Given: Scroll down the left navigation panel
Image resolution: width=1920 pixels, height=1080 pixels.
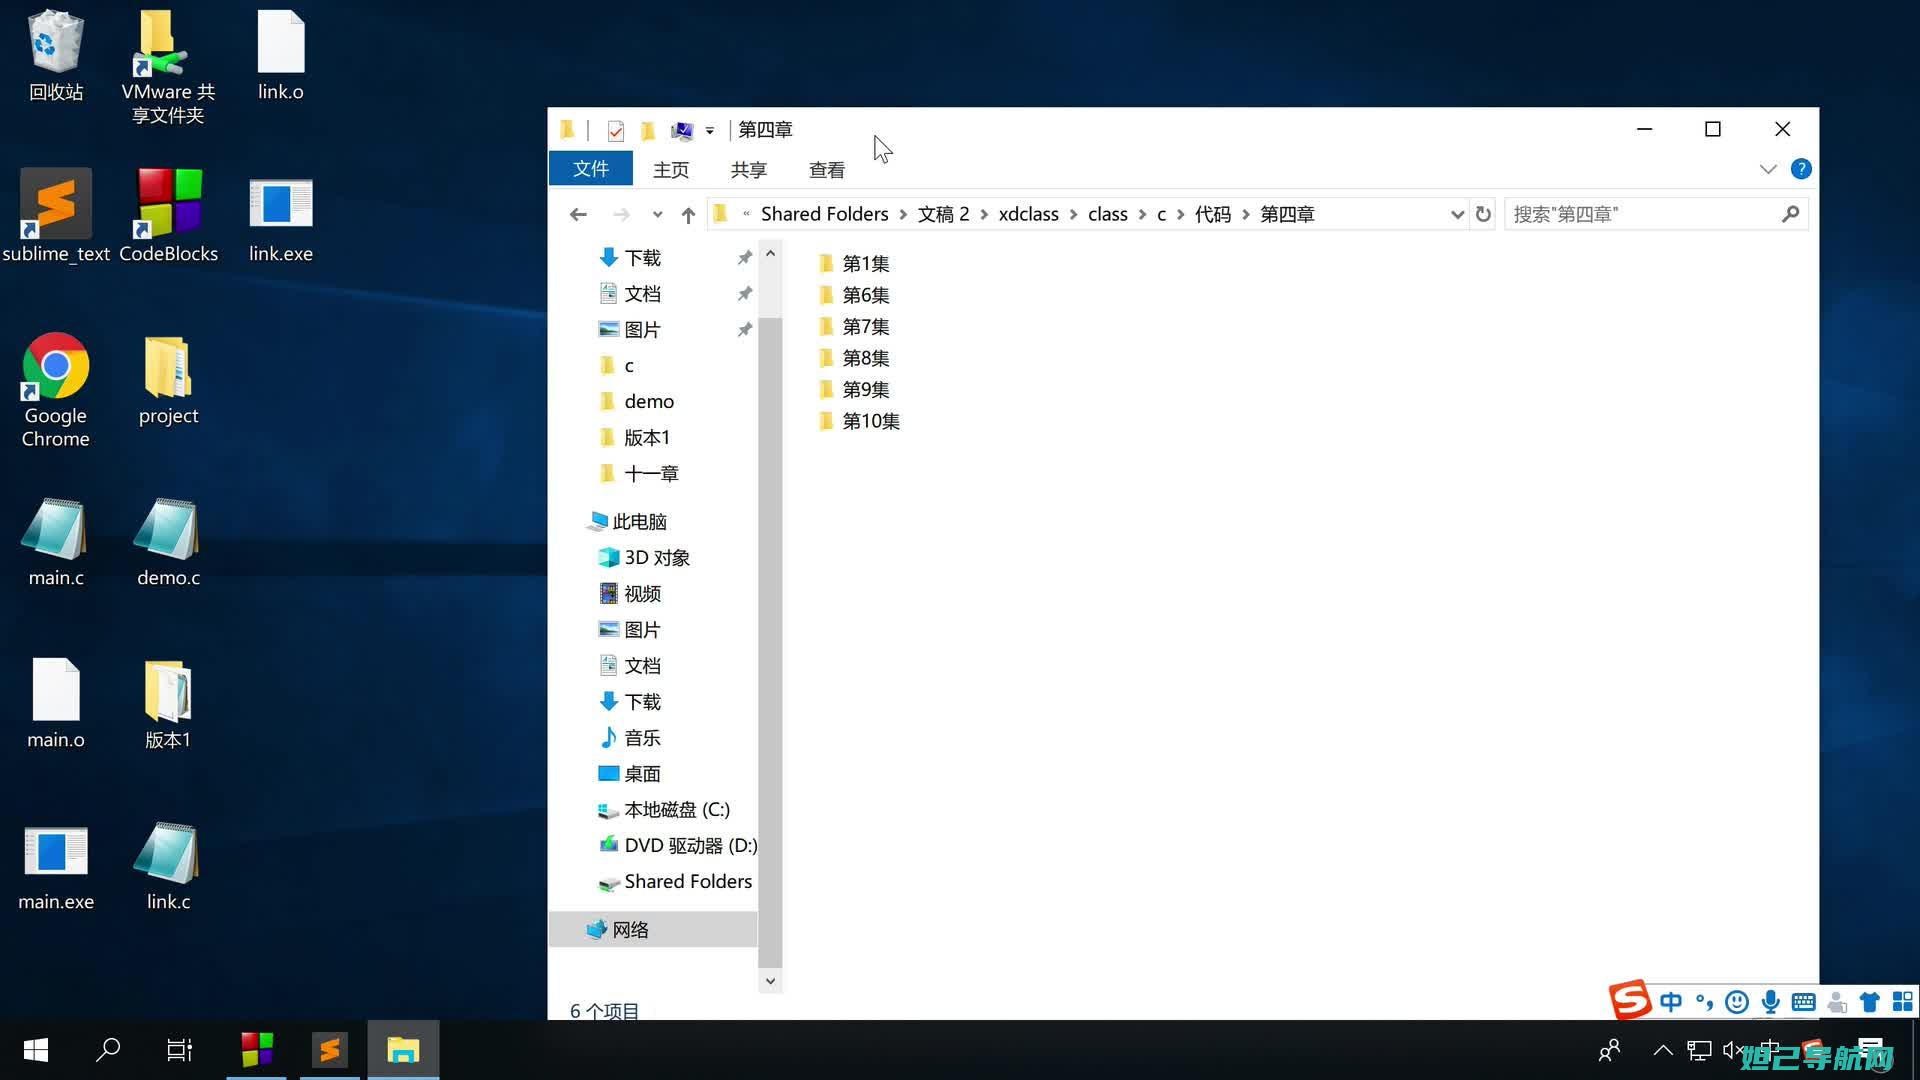Looking at the screenshot, I should point(769,978).
